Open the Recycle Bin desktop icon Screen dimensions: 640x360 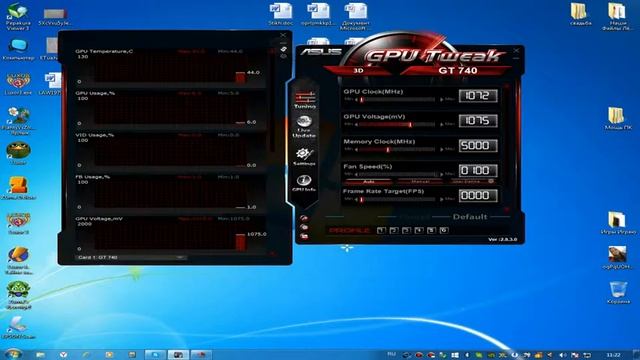pyautogui.click(x=618, y=292)
